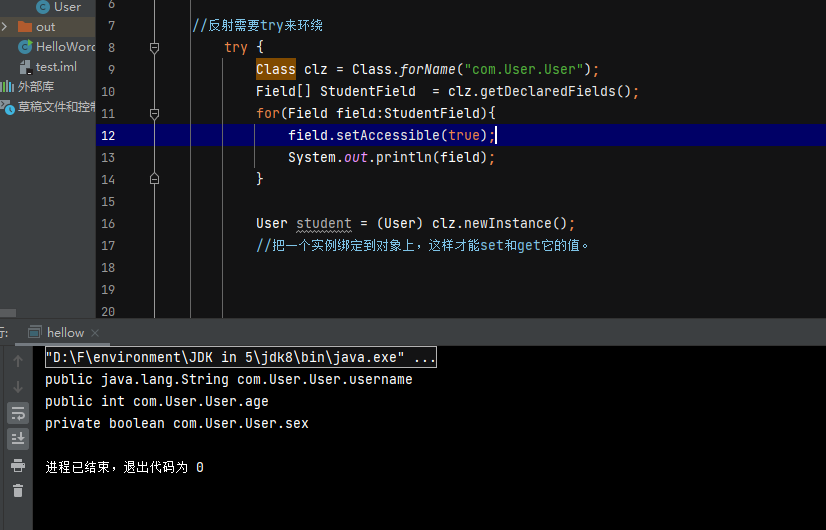Click line number 16 in the gutter
Screen dimensions: 826x530
(108, 223)
